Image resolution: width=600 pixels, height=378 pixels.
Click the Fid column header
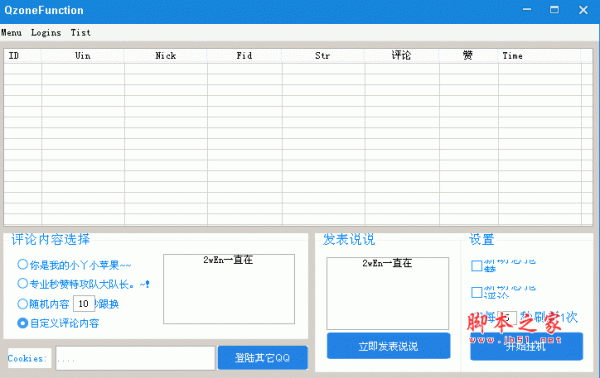pos(245,56)
